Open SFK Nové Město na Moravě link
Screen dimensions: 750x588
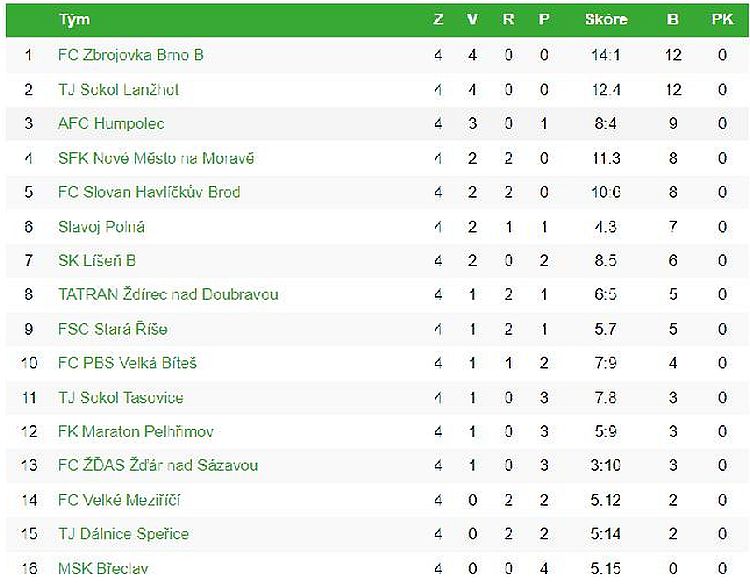coord(156,158)
